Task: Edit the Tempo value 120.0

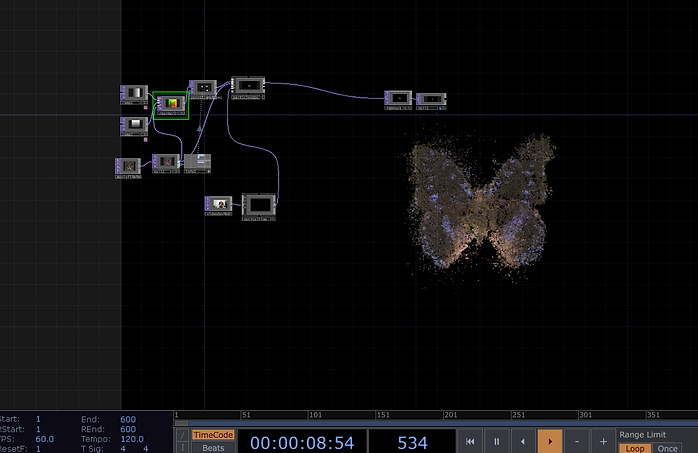Action: coord(132,439)
